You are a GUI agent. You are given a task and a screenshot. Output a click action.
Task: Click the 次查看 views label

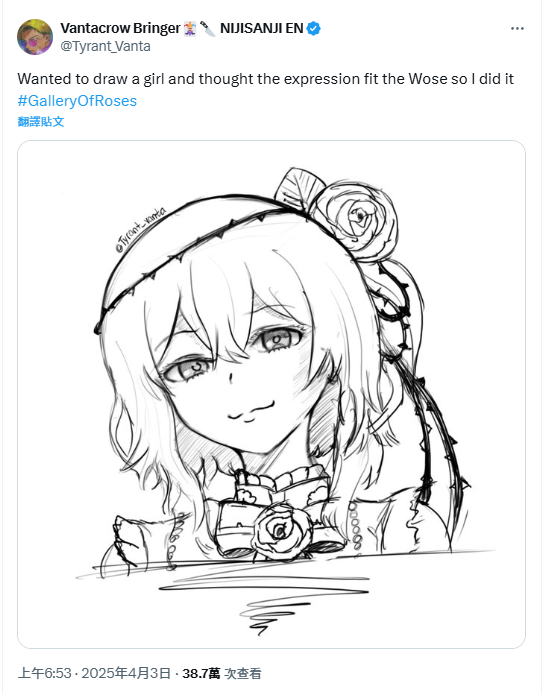(243, 673)
